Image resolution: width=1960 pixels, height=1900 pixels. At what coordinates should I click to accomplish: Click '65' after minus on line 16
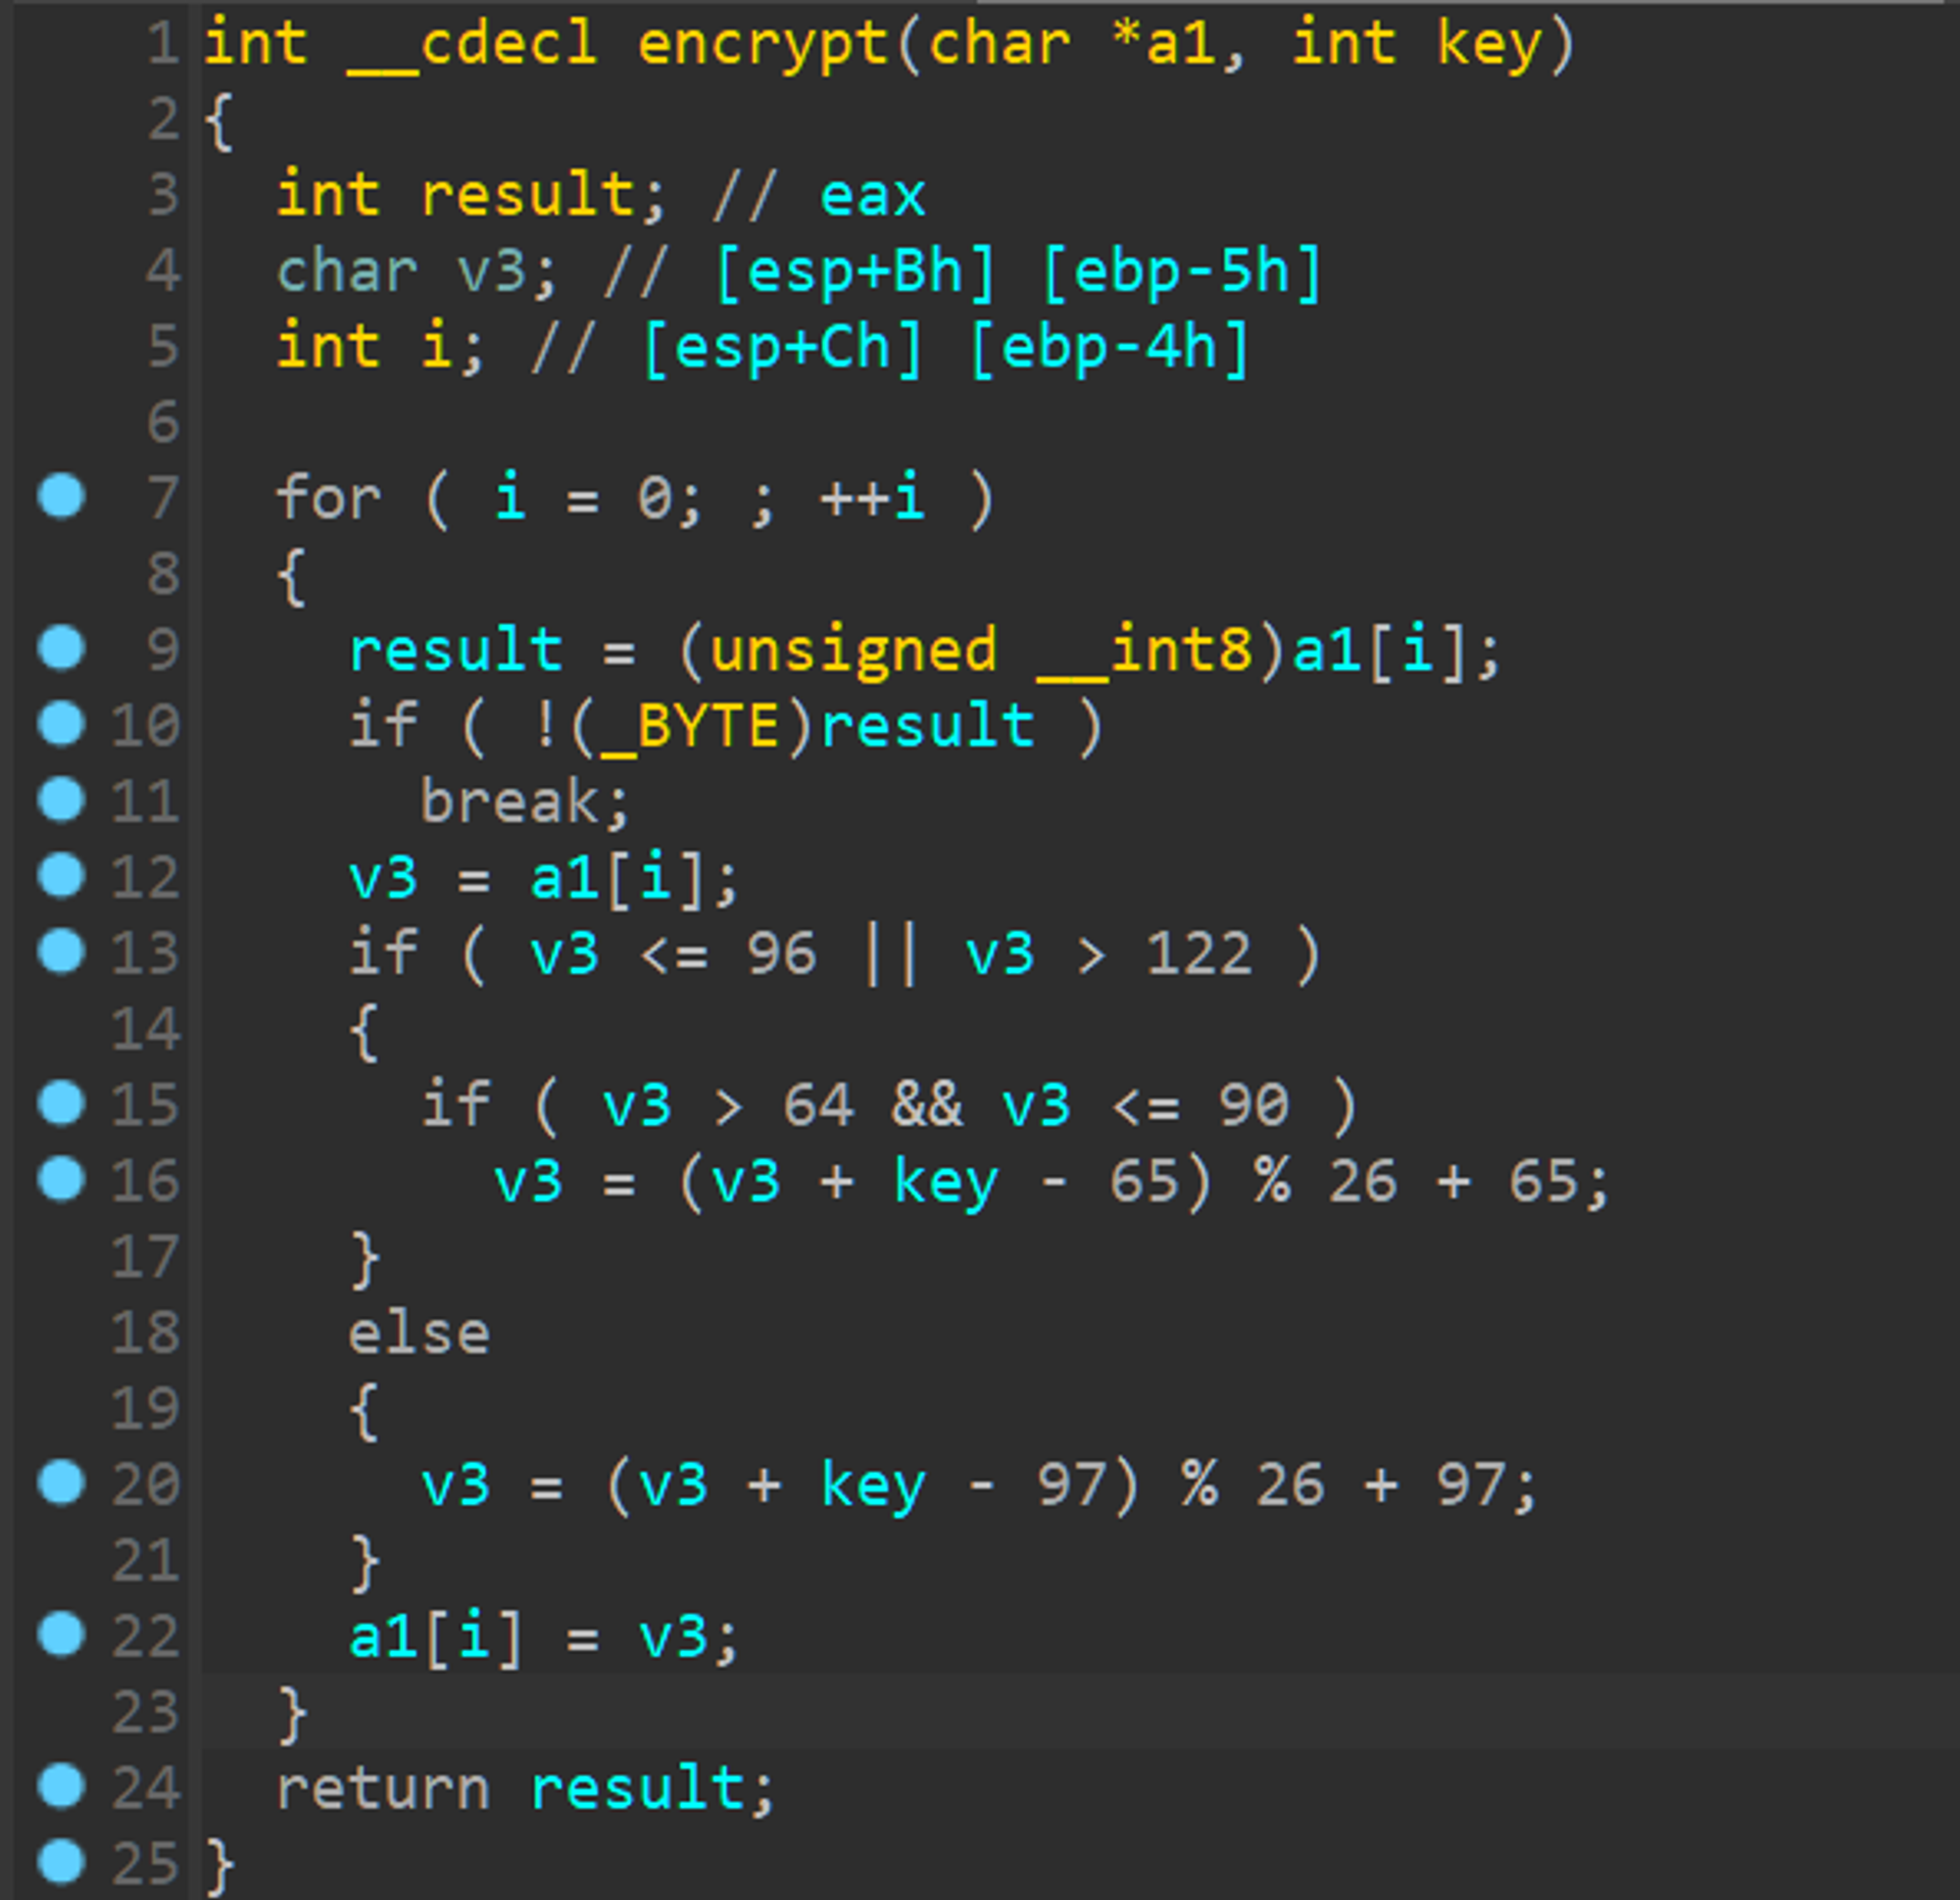[1143, 1181]
